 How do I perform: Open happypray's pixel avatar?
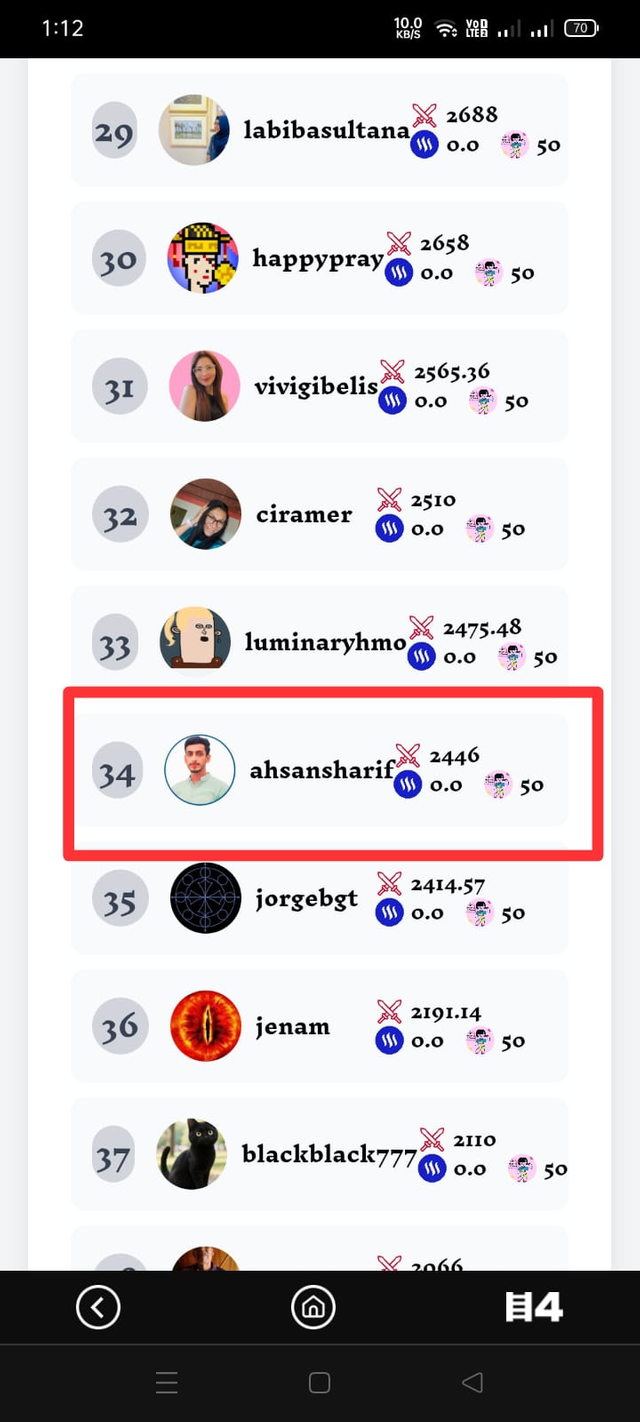[203, 258]
